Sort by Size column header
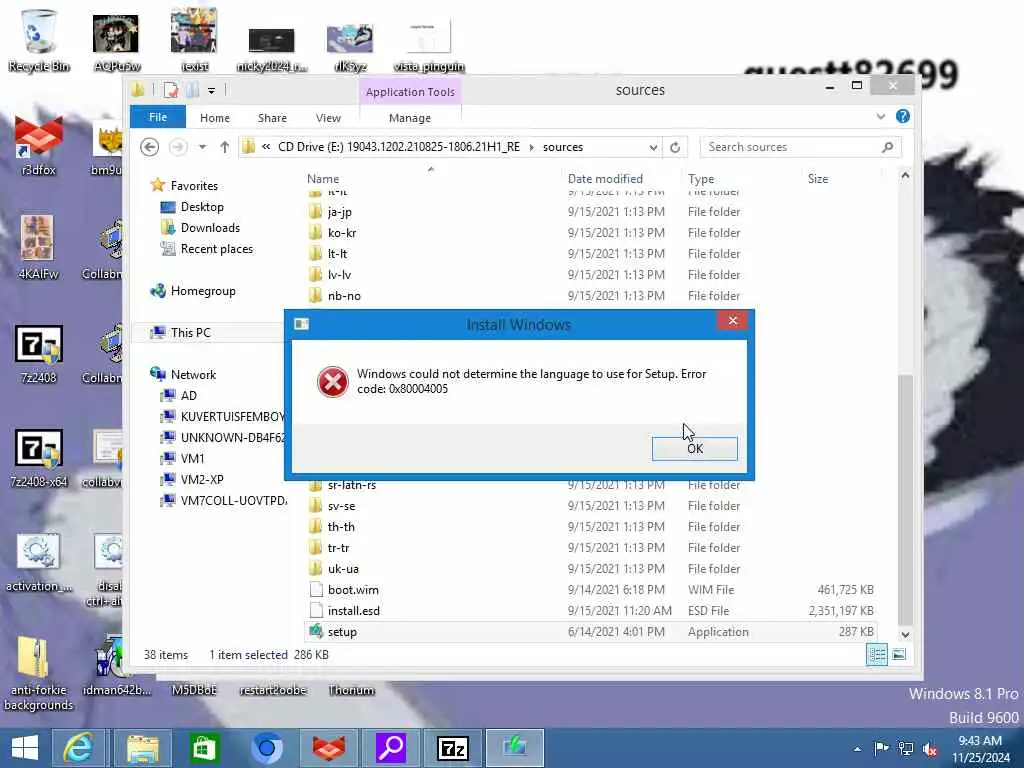Screen dimensions: 1024x768 pyautogui.click(x=818, y=179)
